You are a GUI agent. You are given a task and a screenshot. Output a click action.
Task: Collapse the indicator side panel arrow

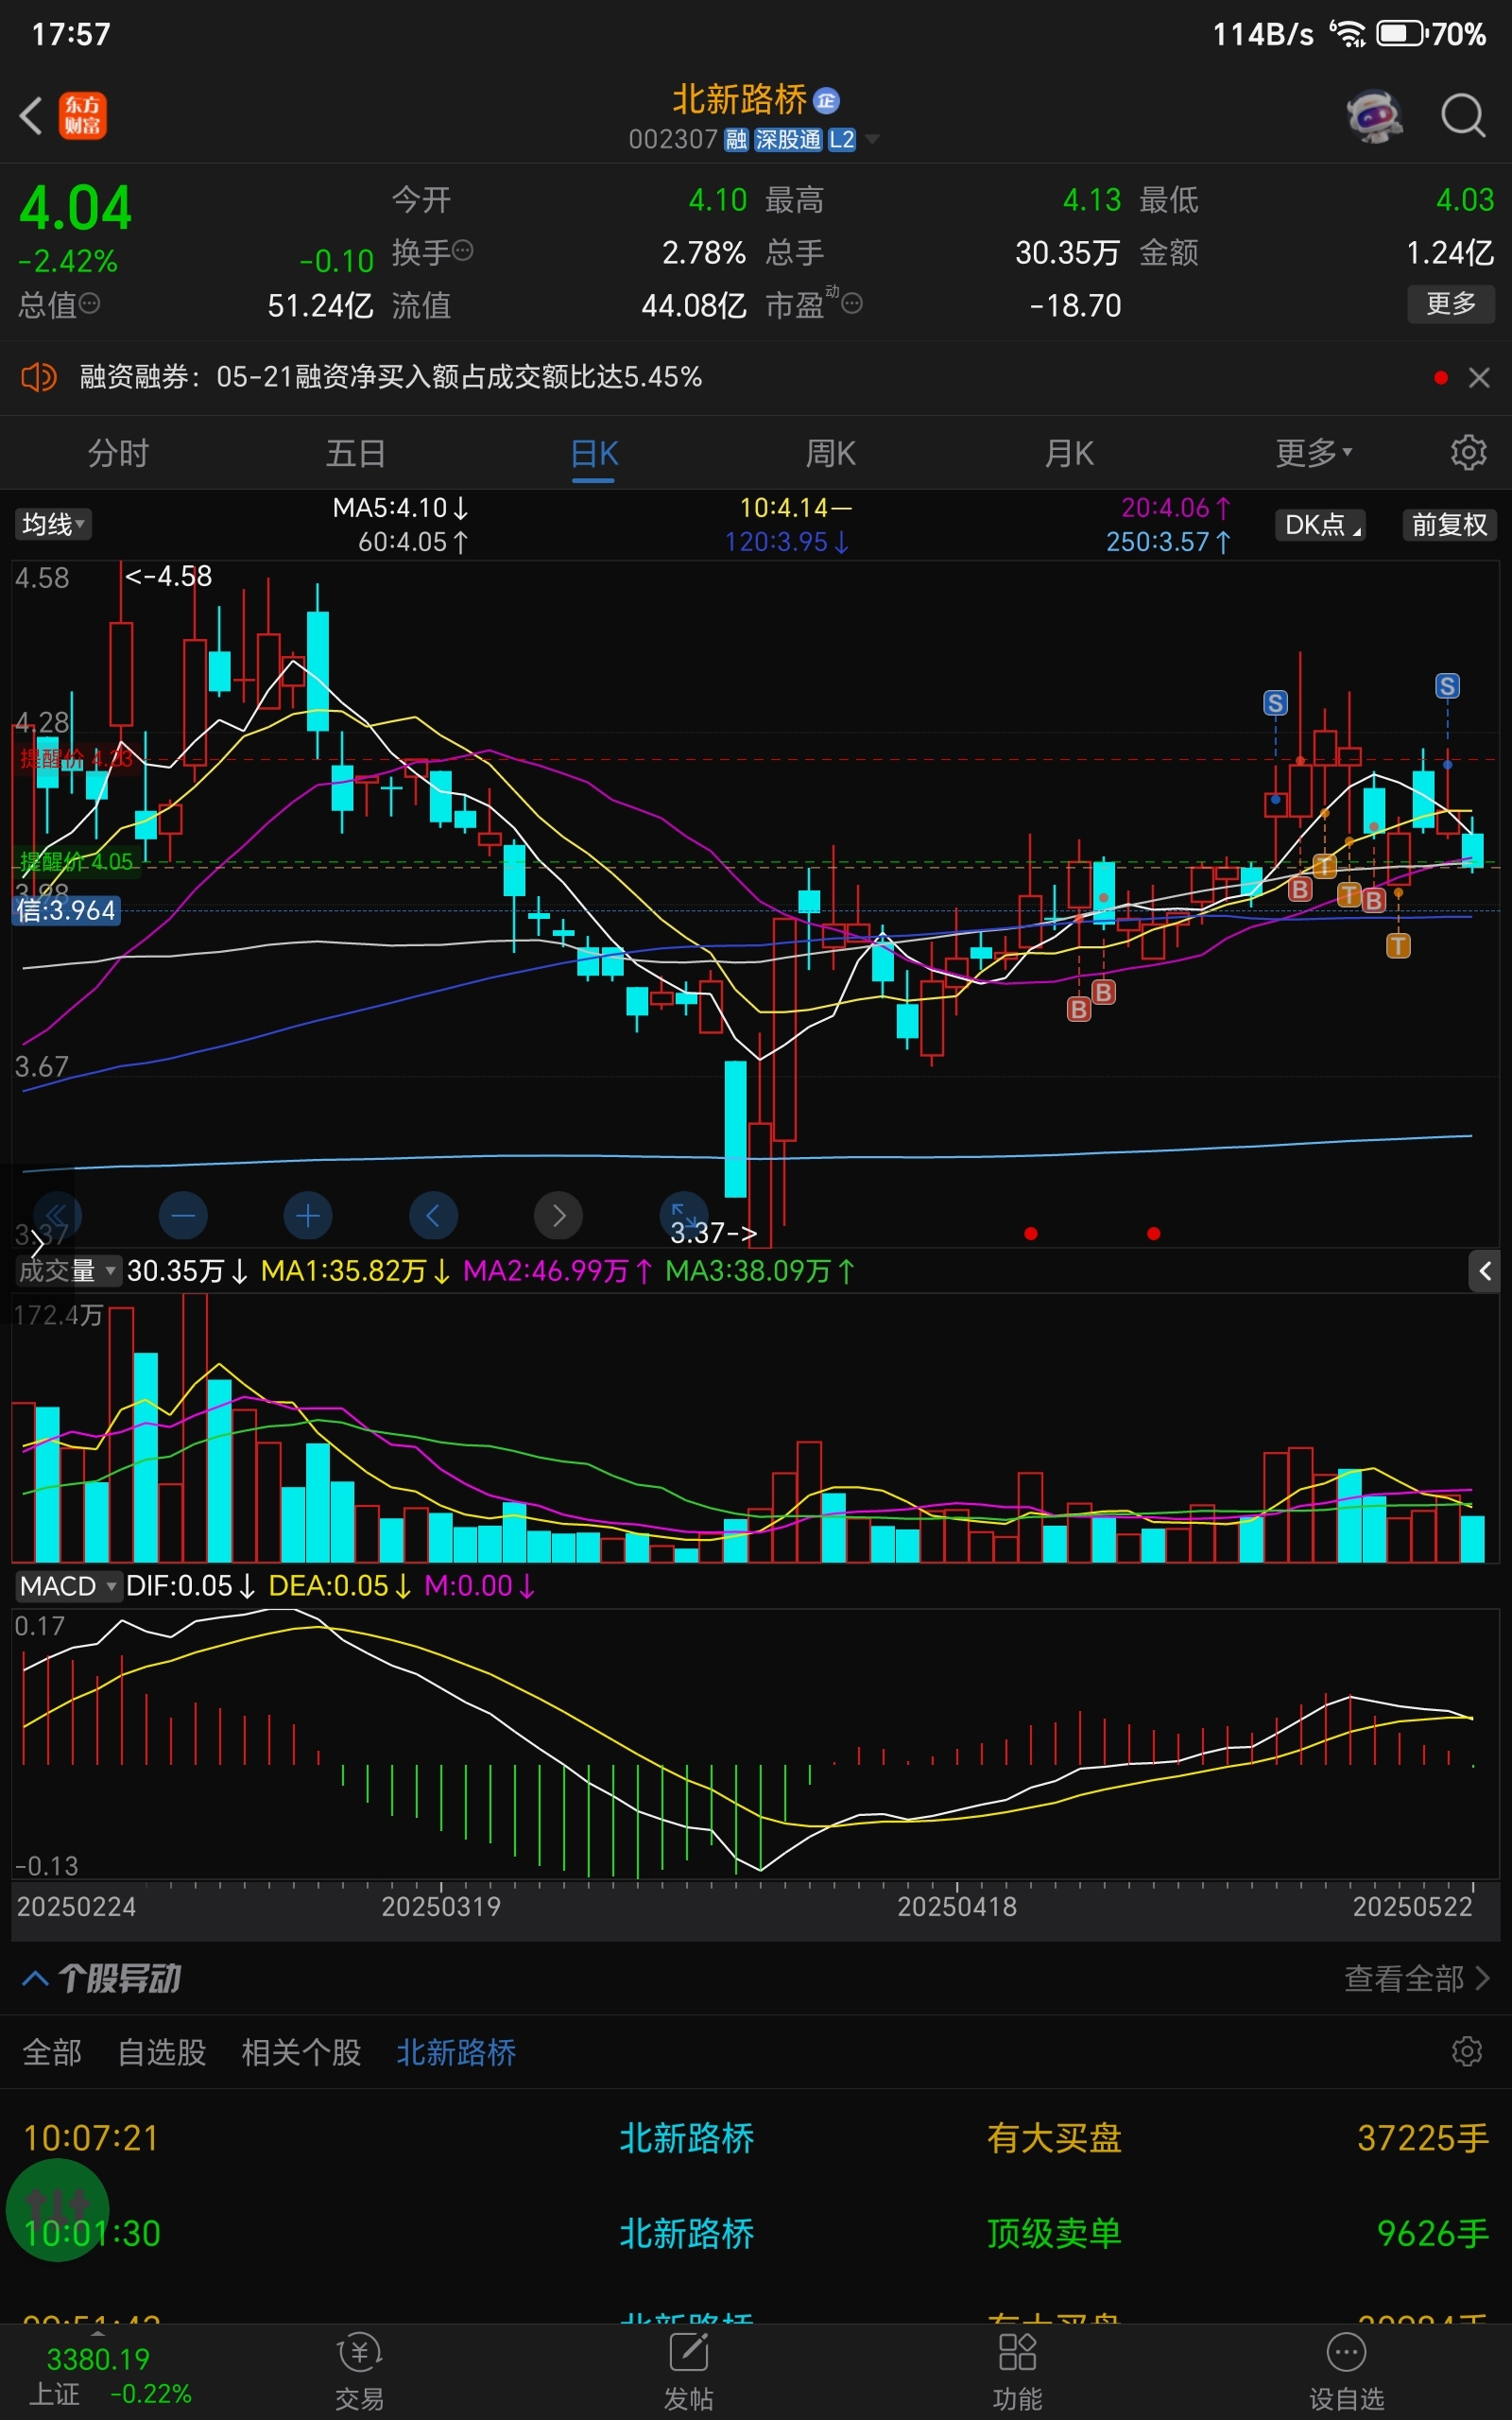click(1484, 1271)
